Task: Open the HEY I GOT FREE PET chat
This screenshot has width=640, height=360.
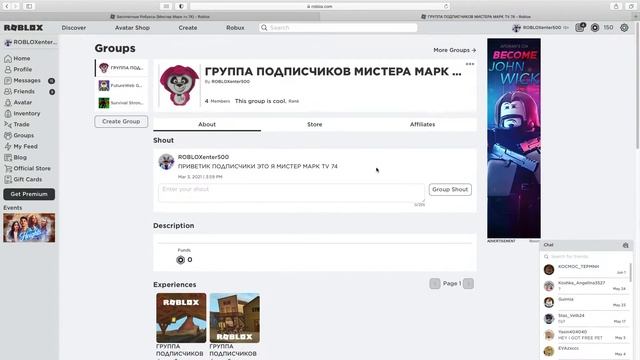Action: point(585,335)
